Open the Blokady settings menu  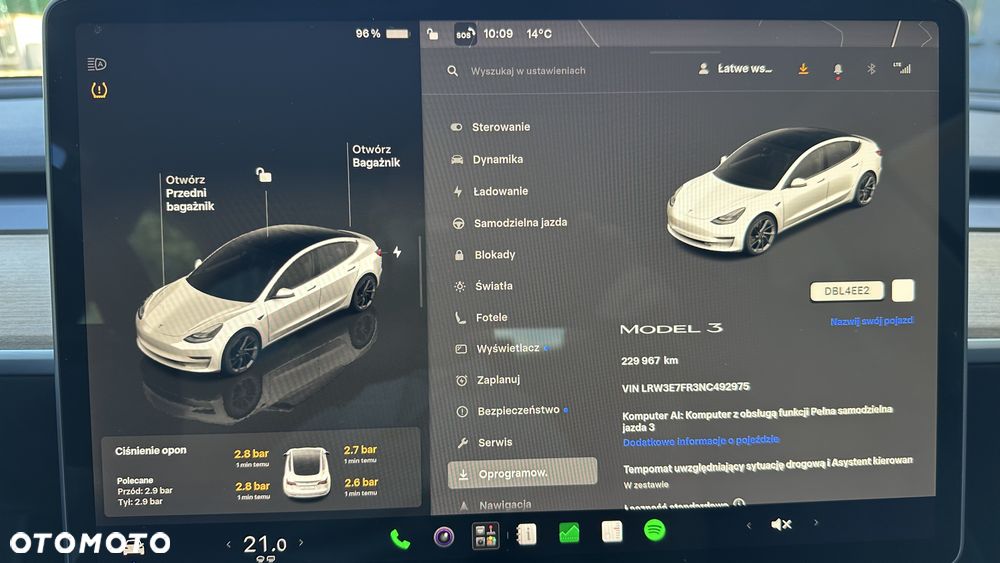click(485, 255)
